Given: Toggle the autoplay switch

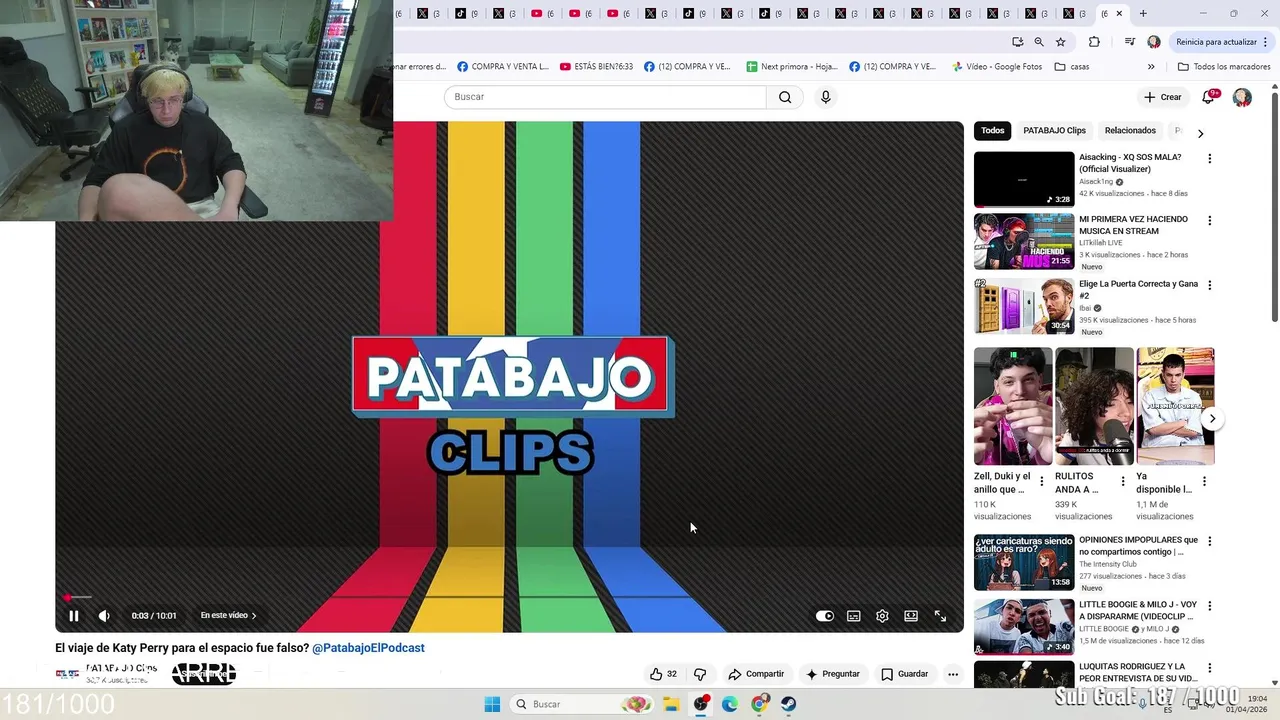Looking at the screenshot, I should [x=824, y=616].
